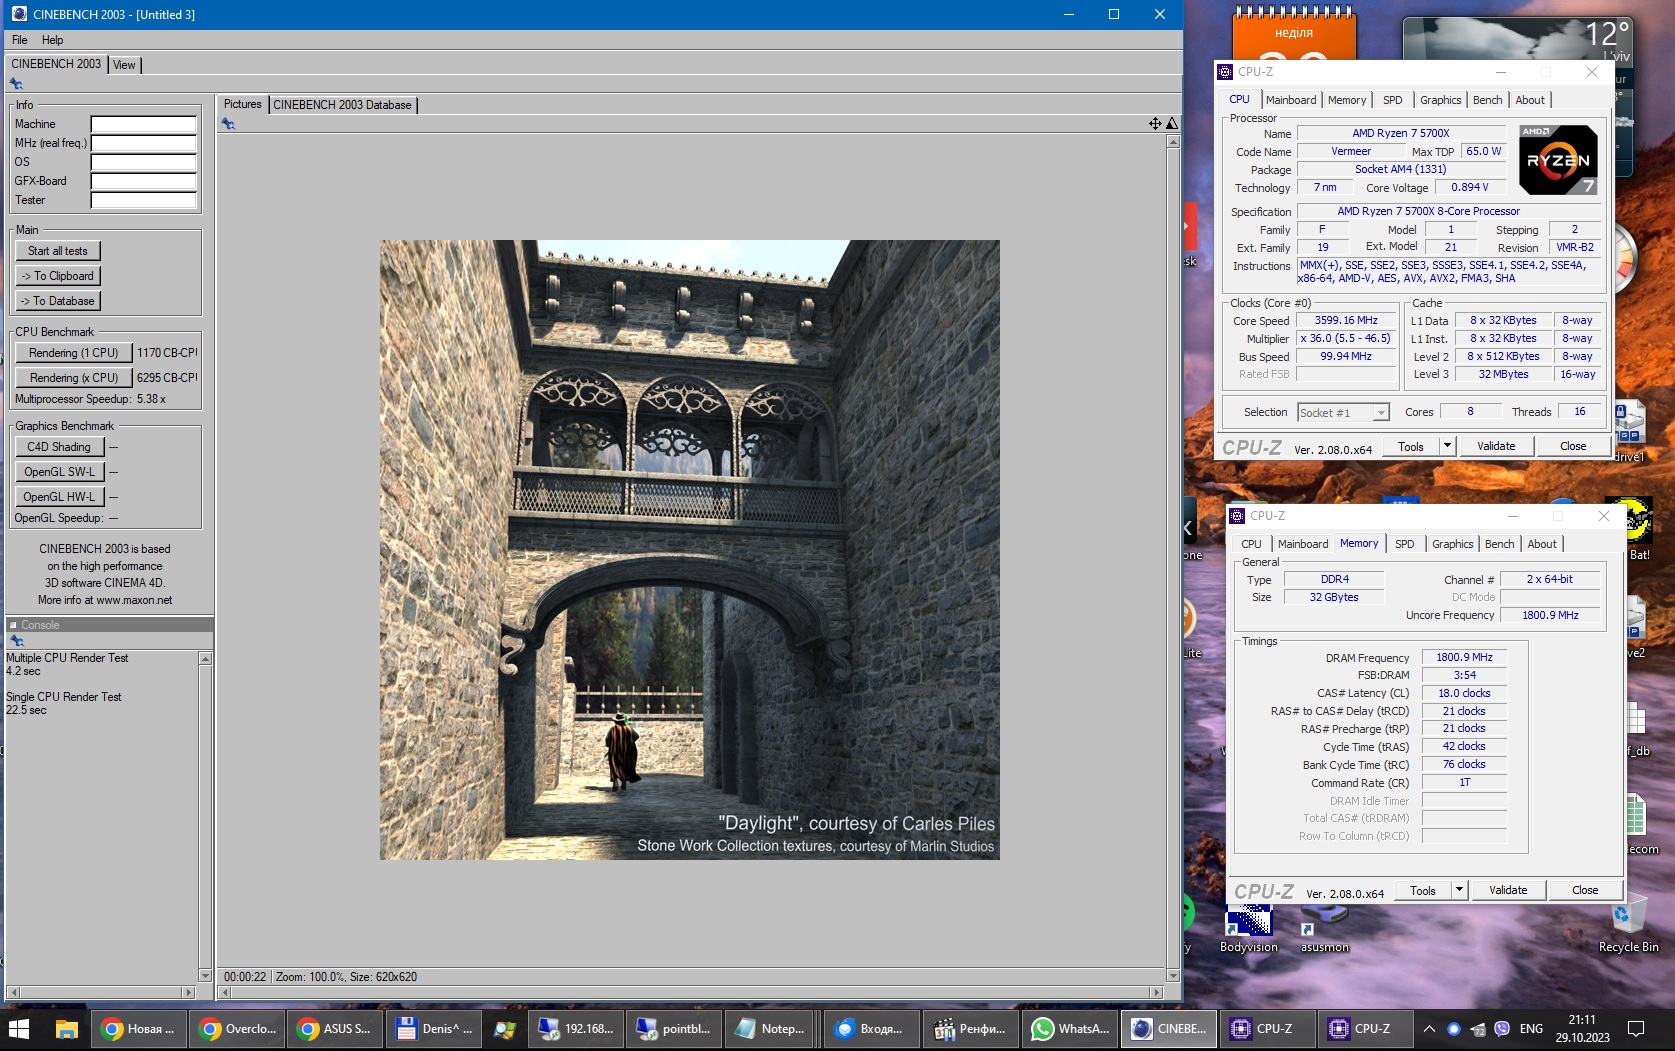Click Close in lower CPU-Z window
Image resolution: width=1675 pixels, height=1051 pixels.
[x=1584, y=890]
